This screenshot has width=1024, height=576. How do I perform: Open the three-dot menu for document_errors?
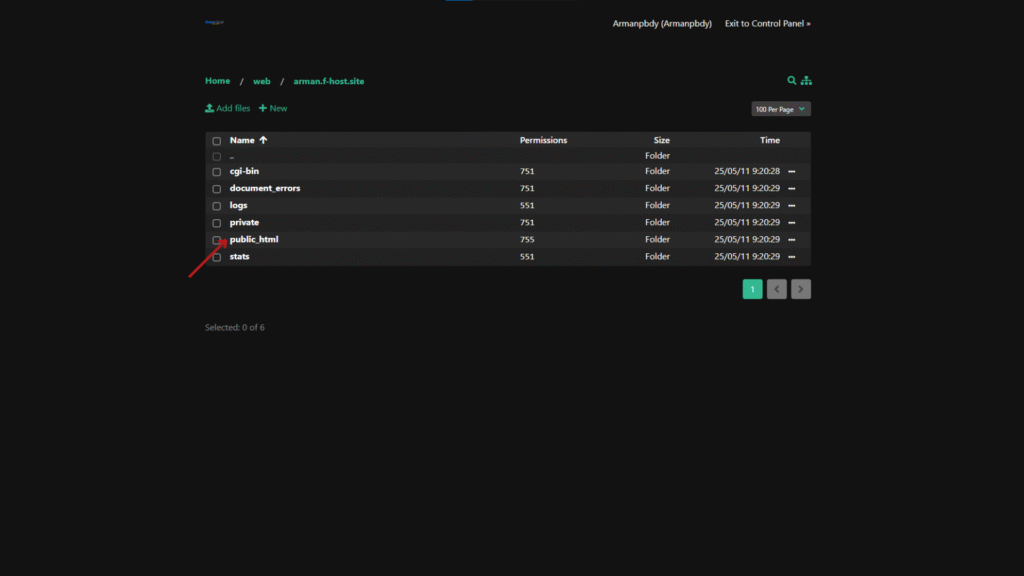[791, 189]
